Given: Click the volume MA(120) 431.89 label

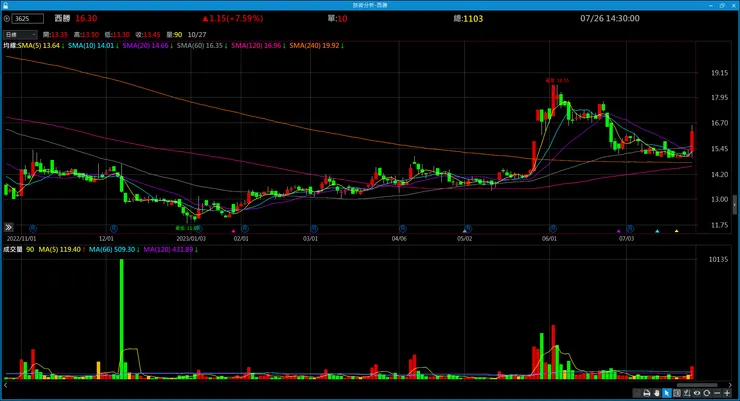Looking at the screenshot, I should pos(170,250).
